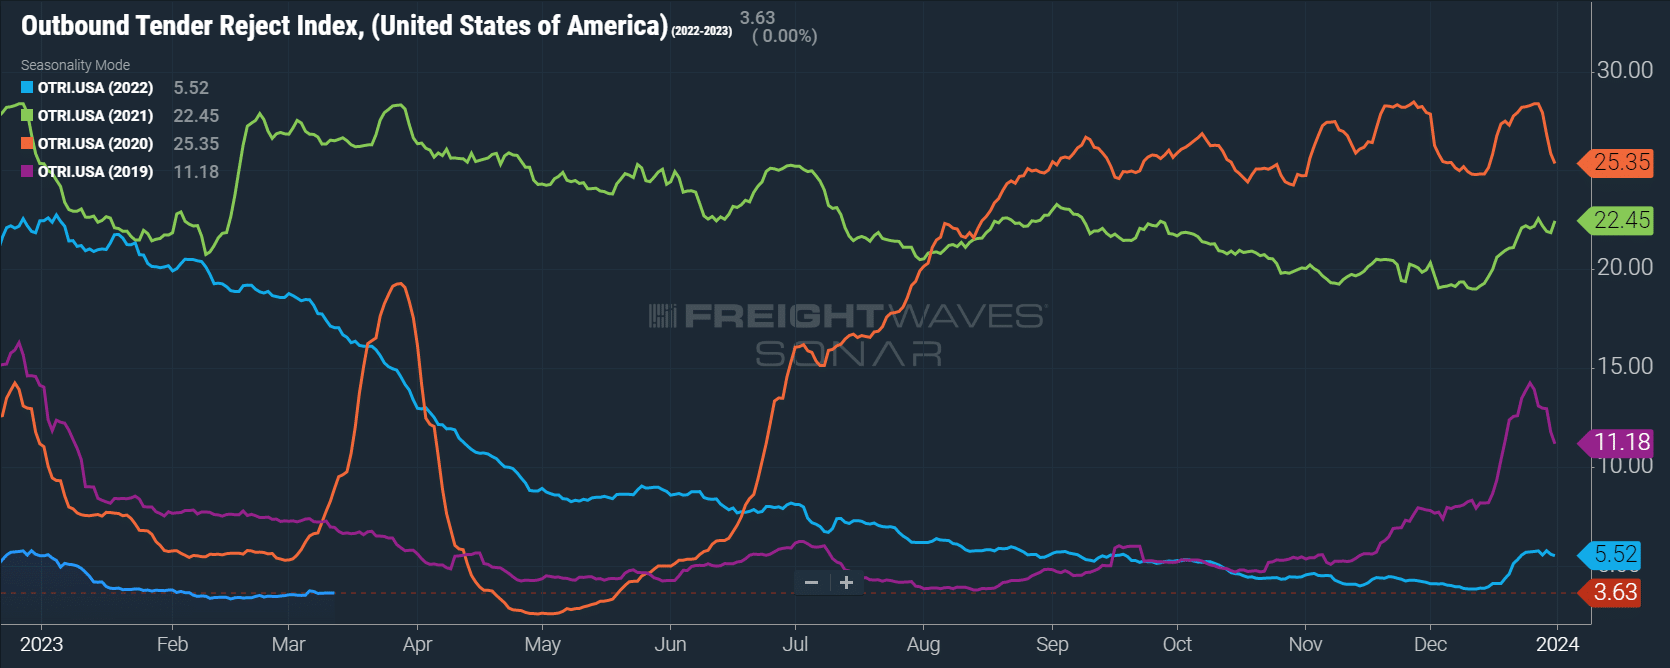
Task: Click the purple OTRI.USA (2019) legend swatch
Action: point(27,172)
